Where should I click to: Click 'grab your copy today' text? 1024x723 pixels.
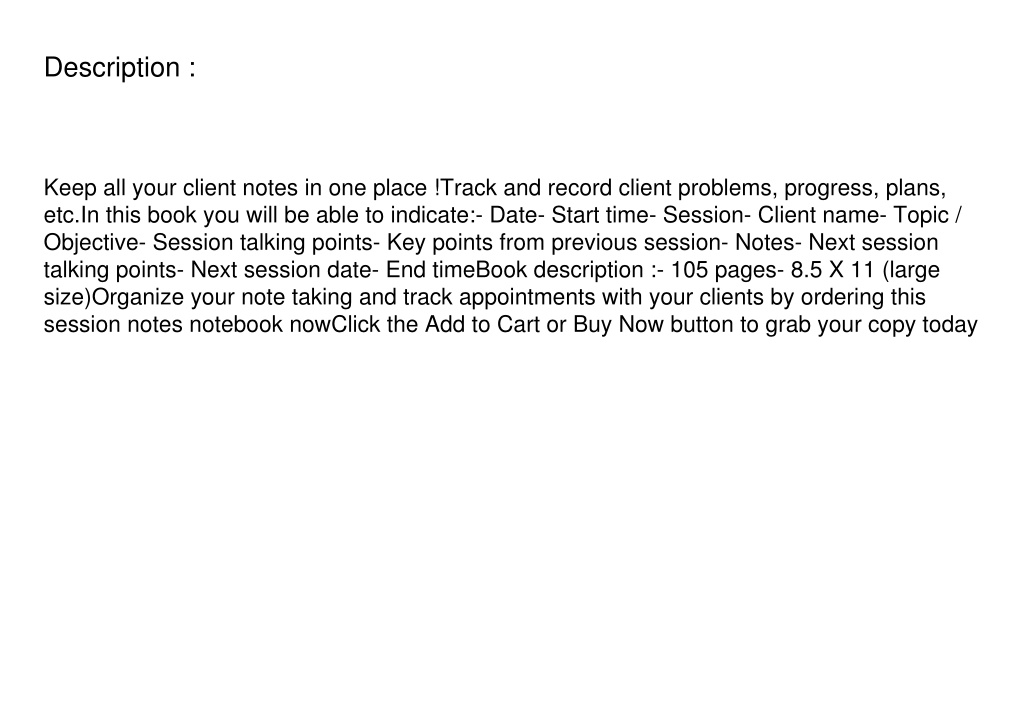(x=871, y=325)
